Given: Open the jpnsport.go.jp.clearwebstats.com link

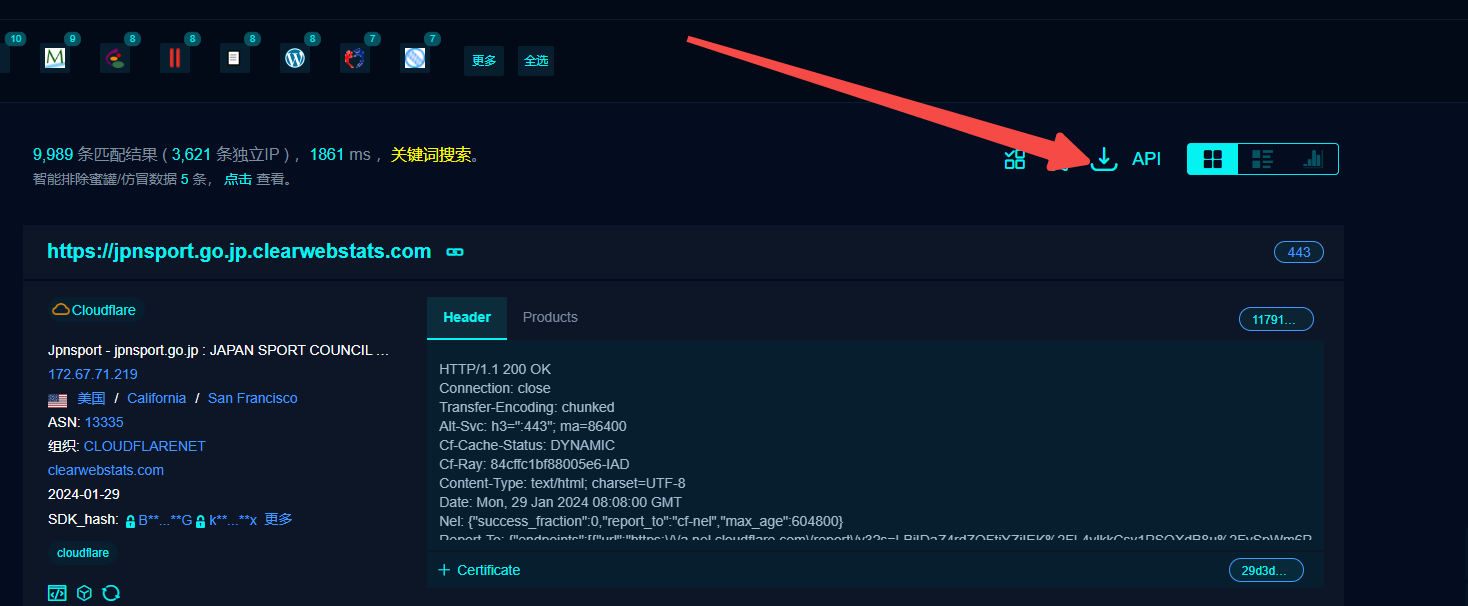Looking at the screenshot, I should pyautogui.click(x=239, y=251).
